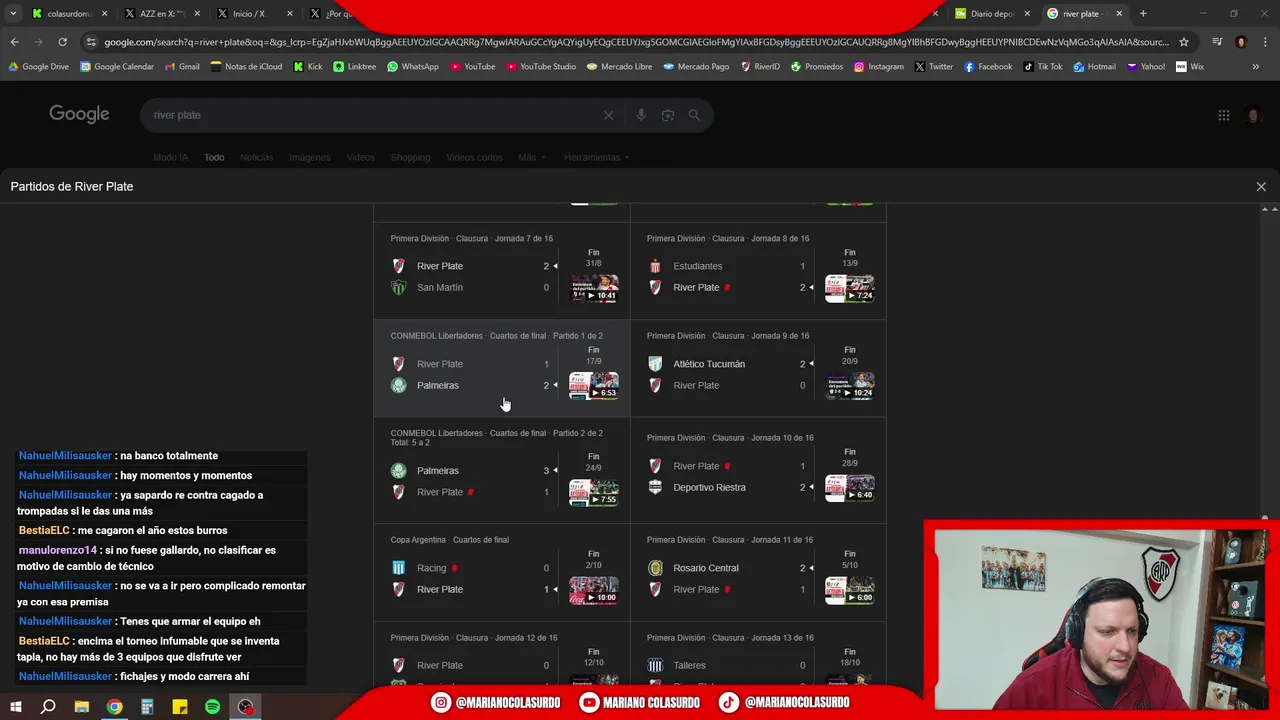Image resolution: width=1280 pixels, height=720 pixels.
Task: Click the address bar URL
Action: click(636, 42)
